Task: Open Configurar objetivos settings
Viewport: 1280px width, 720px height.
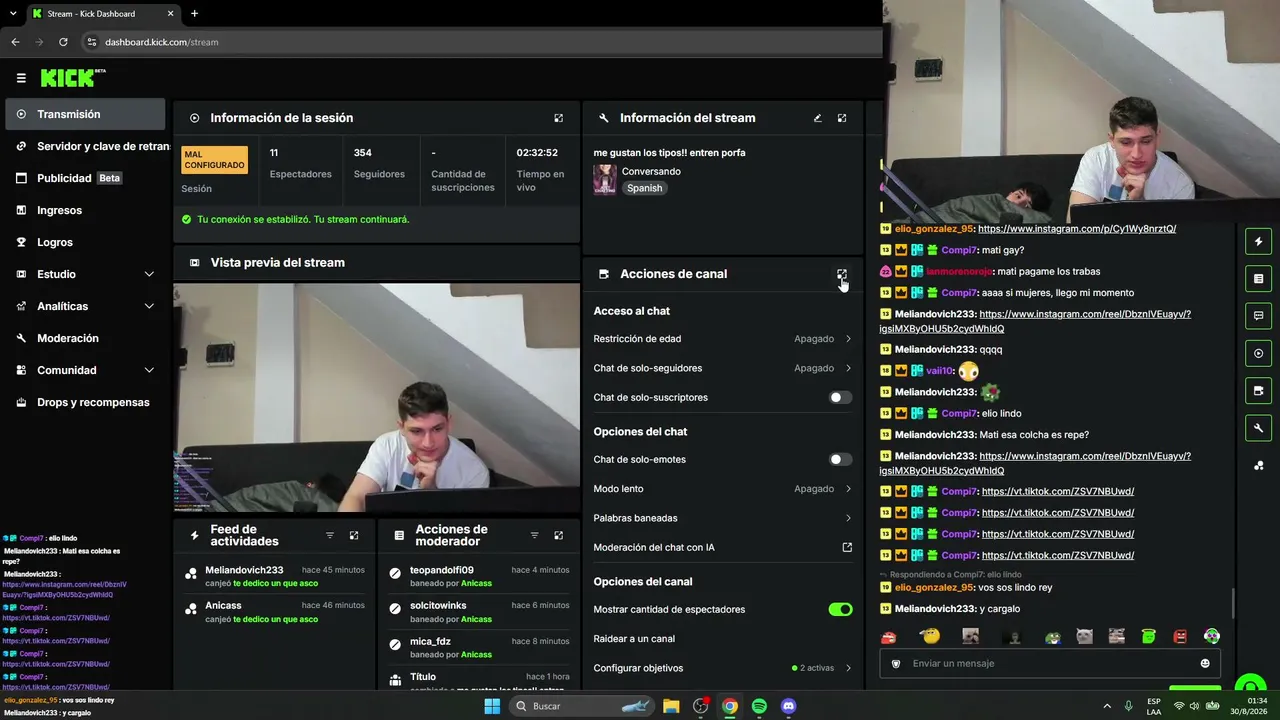Action: [723, 668]
